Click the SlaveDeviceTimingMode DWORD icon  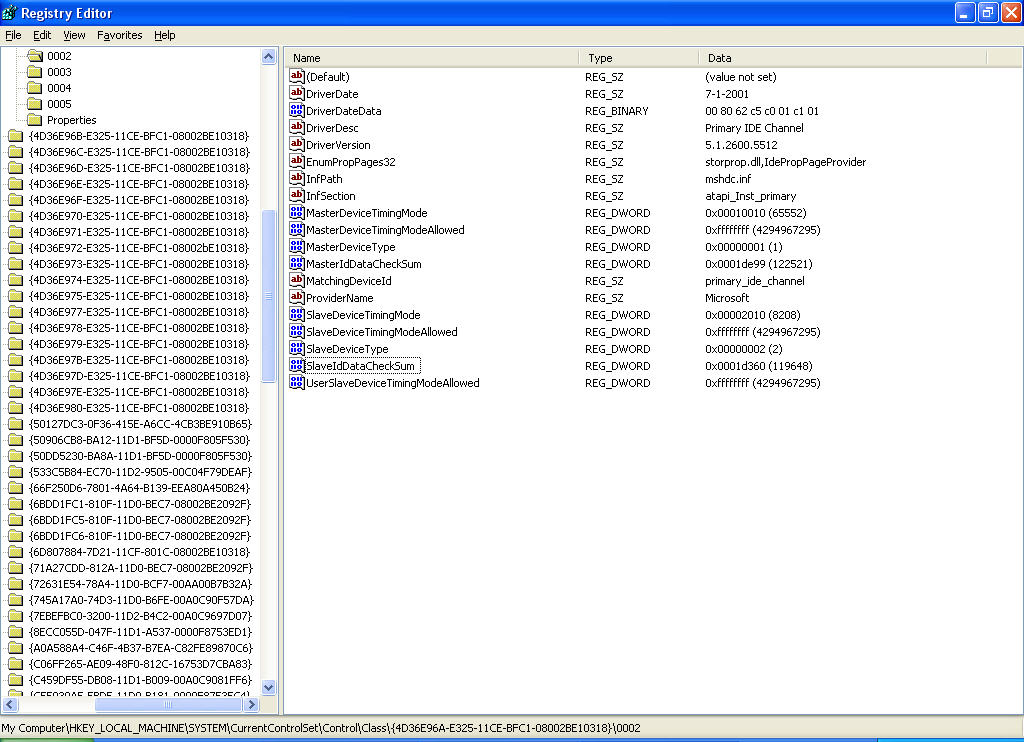coord(296,314)
